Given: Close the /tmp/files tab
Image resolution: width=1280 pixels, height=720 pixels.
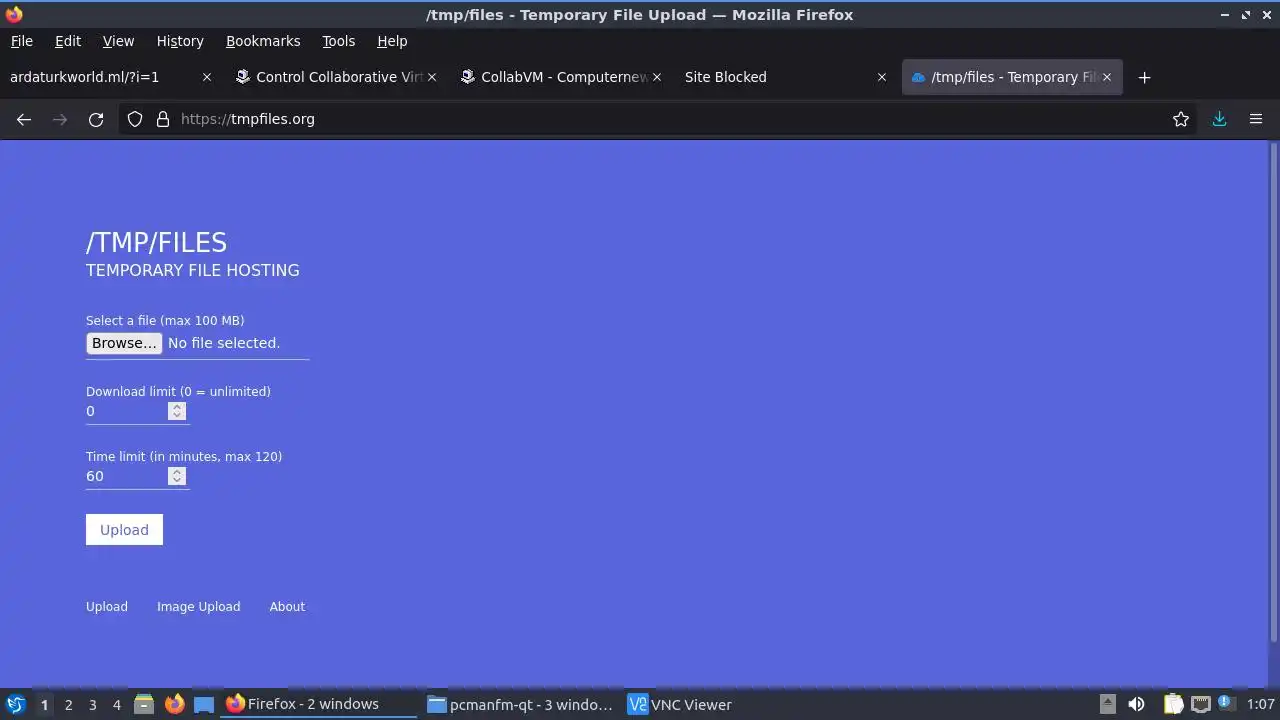Looking at the screenshot, I should pyautogui.click(x=1107, y=77).
